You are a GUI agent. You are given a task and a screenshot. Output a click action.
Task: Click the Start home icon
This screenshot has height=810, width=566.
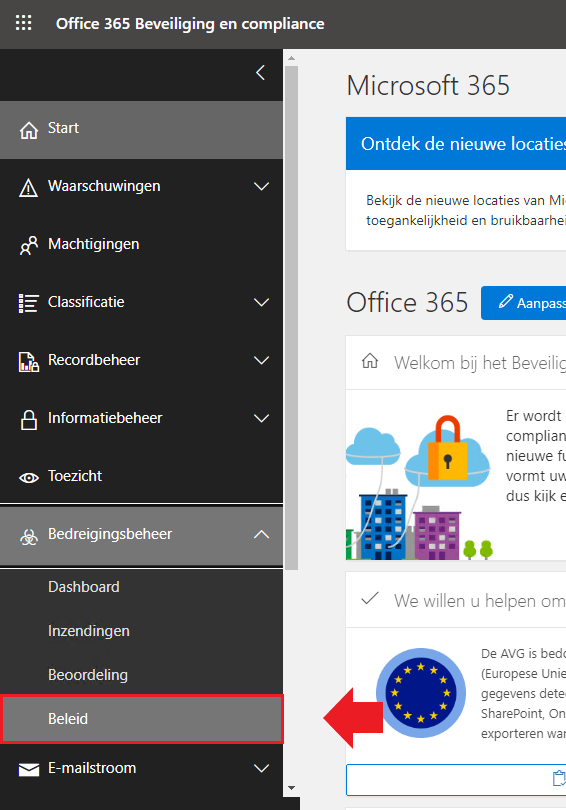tap(29, 130)
